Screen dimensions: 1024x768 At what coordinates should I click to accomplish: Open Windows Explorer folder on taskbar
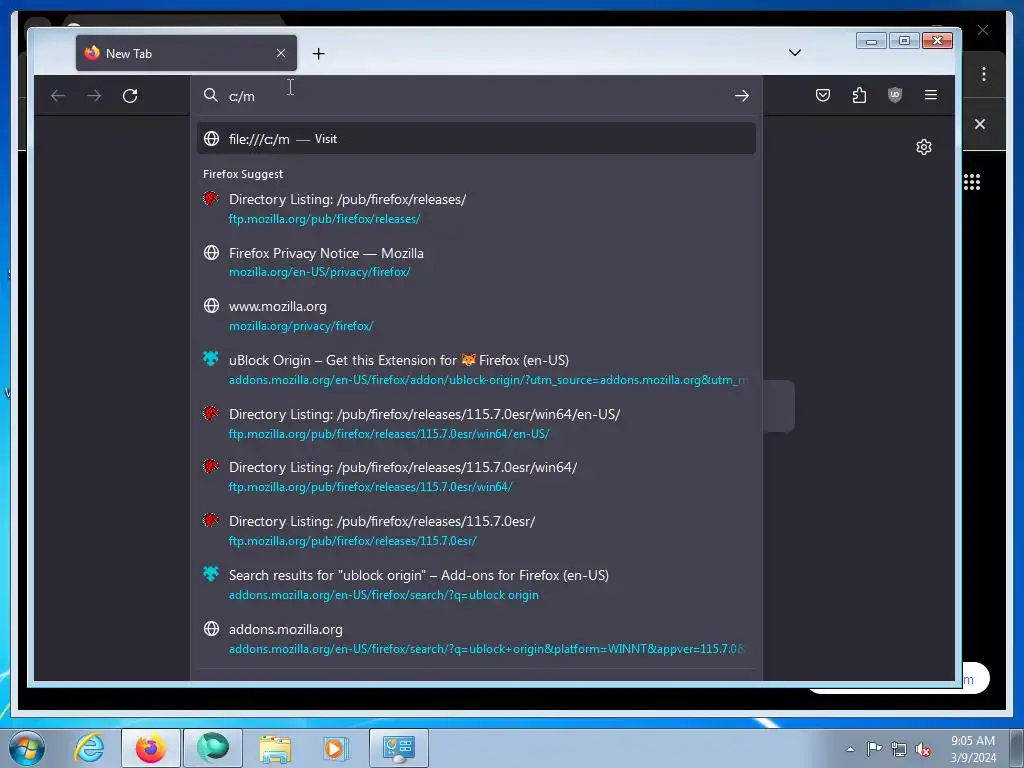[x=275, y=748]
